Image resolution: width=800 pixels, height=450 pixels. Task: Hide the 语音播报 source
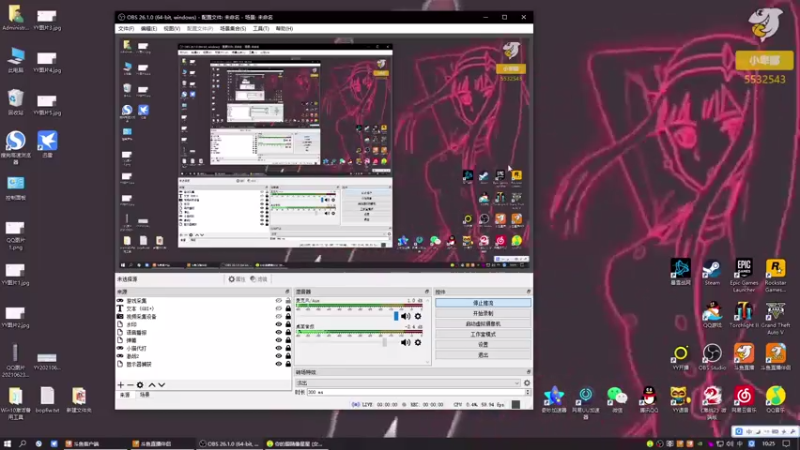tap(279, 333)
